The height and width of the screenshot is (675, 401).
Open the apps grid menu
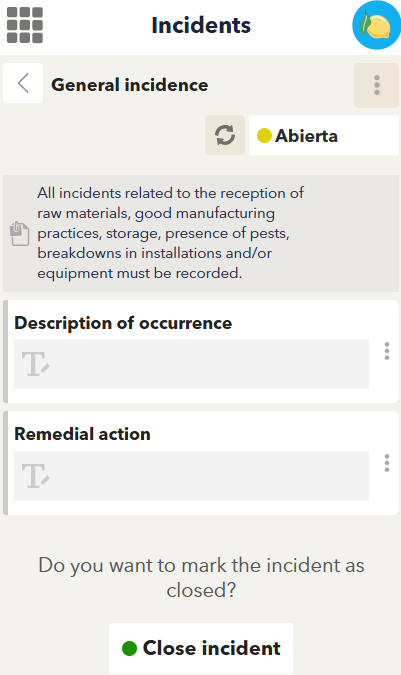(25, 25)
